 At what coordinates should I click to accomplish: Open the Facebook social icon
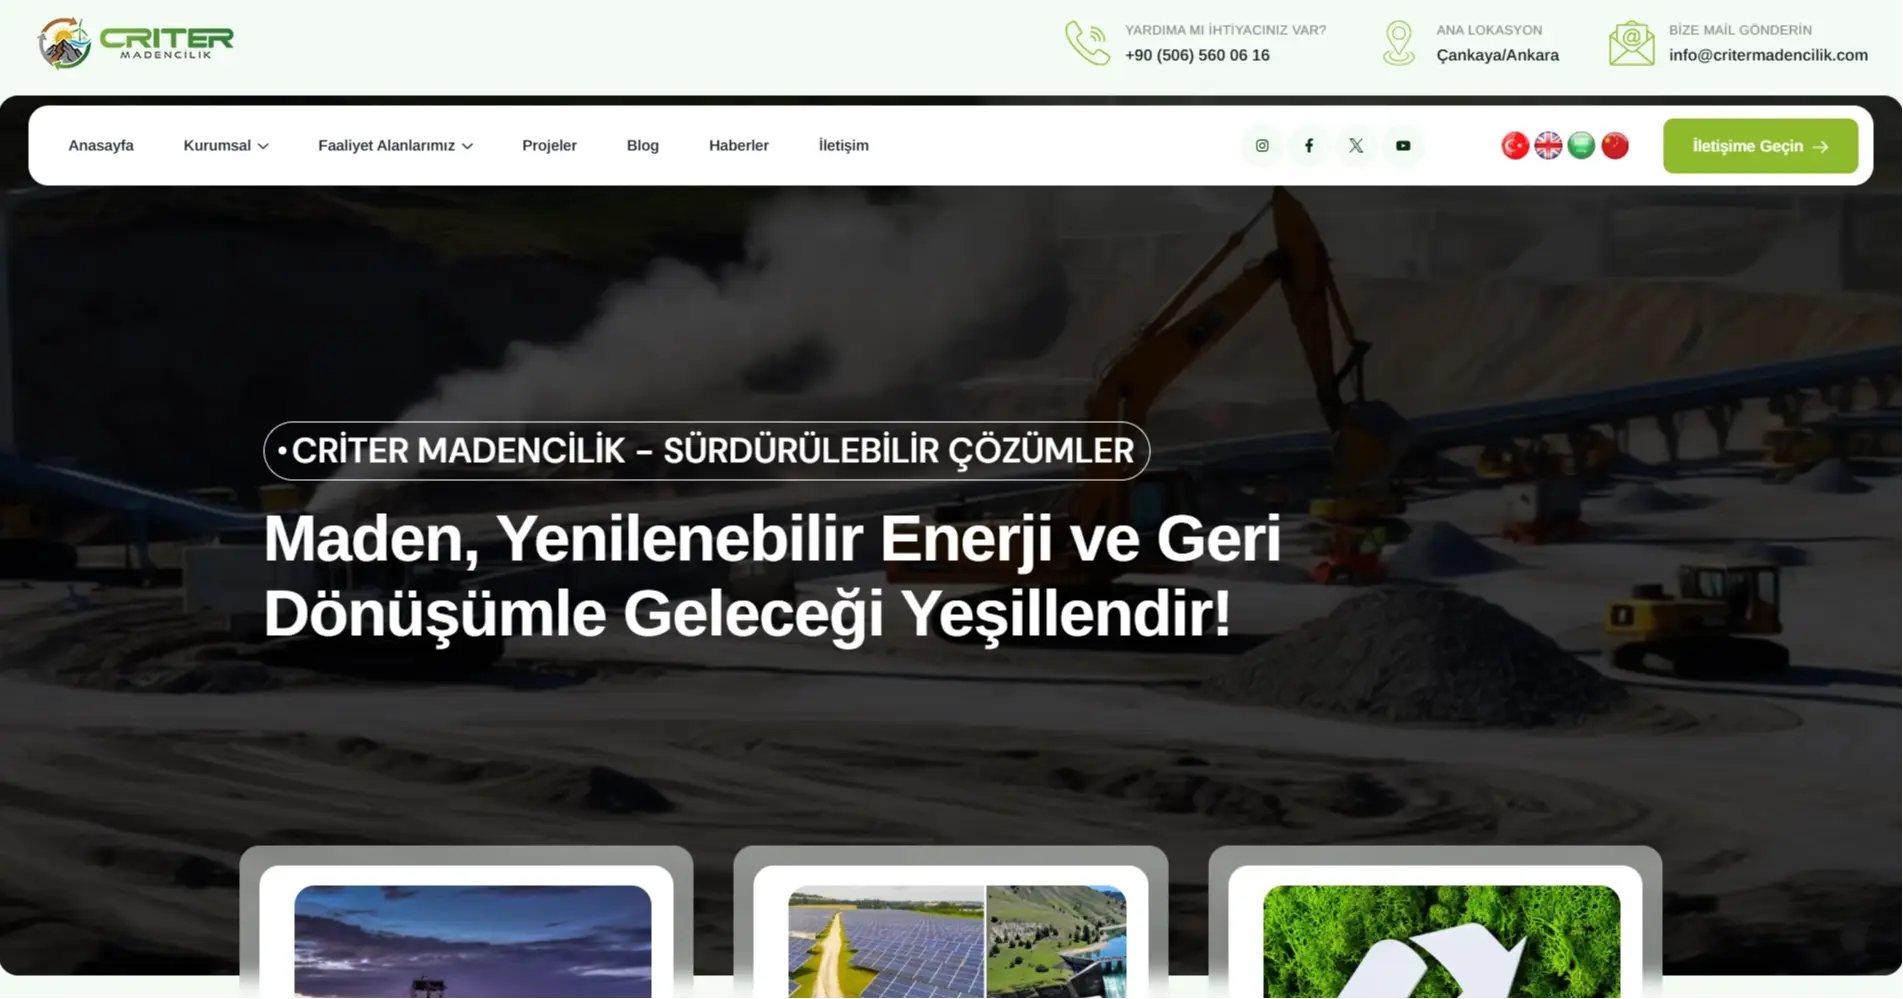click(1309, 146)
